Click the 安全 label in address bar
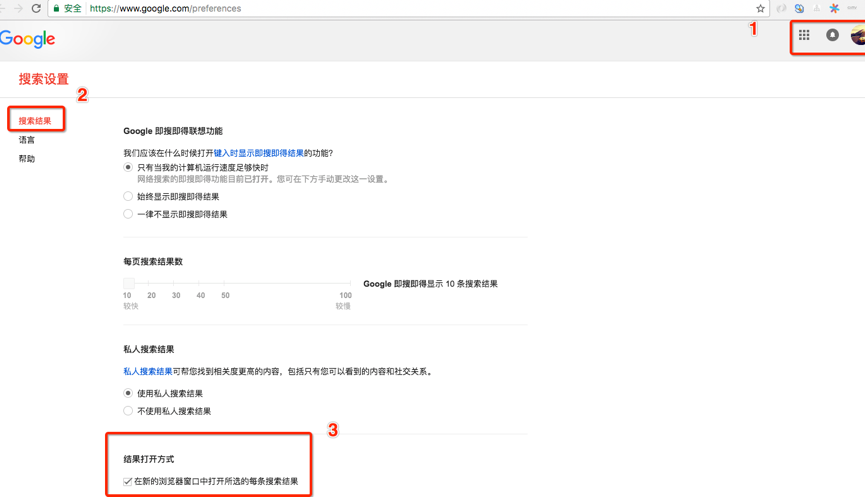Screen dimensions: 865x497 click(73, 8)
